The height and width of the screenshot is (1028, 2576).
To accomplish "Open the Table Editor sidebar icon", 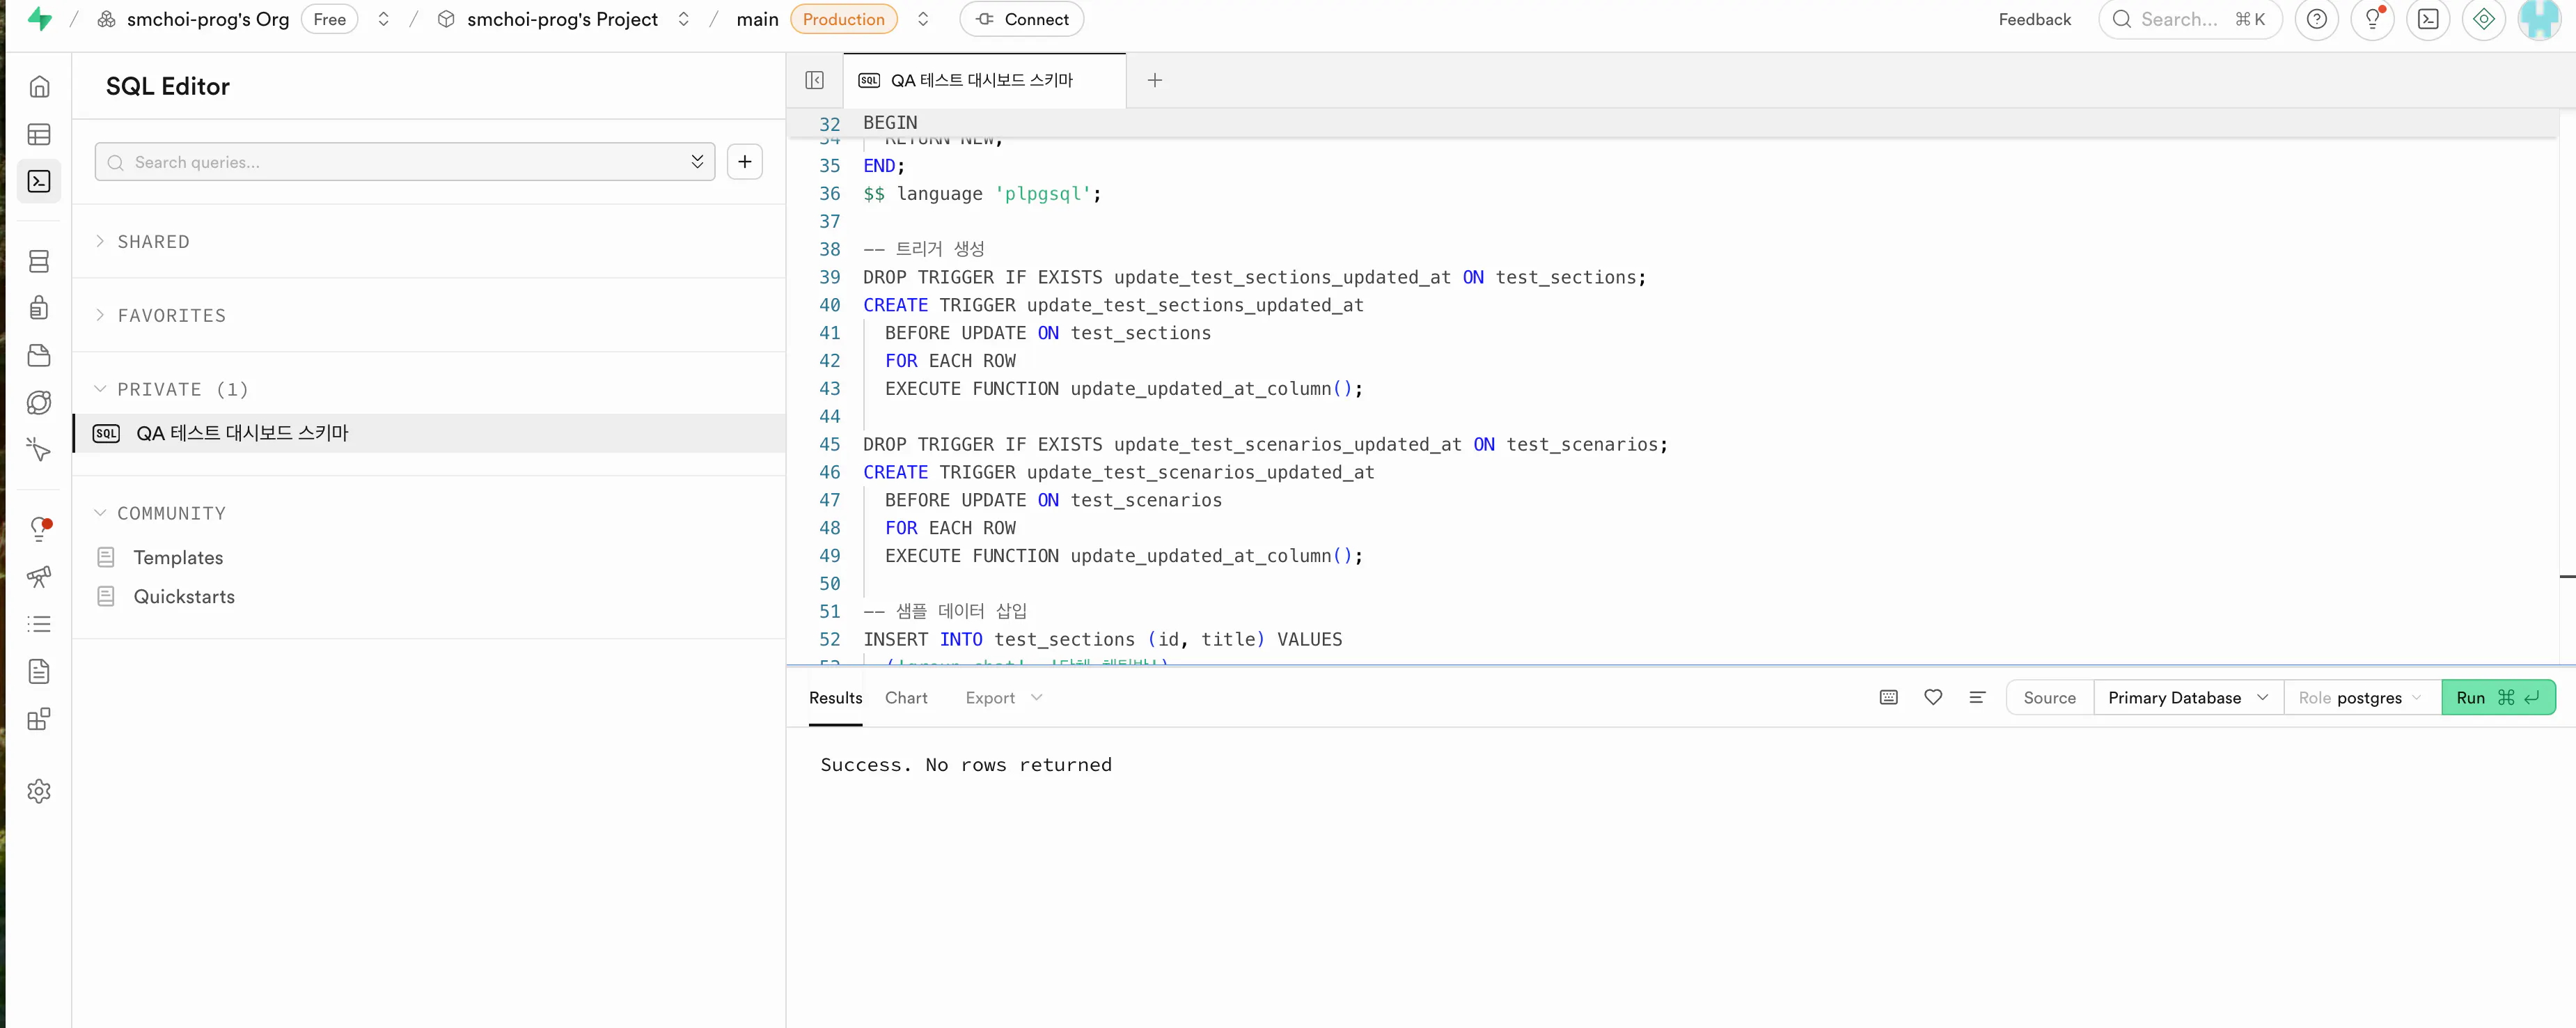I will click(39, 134).
